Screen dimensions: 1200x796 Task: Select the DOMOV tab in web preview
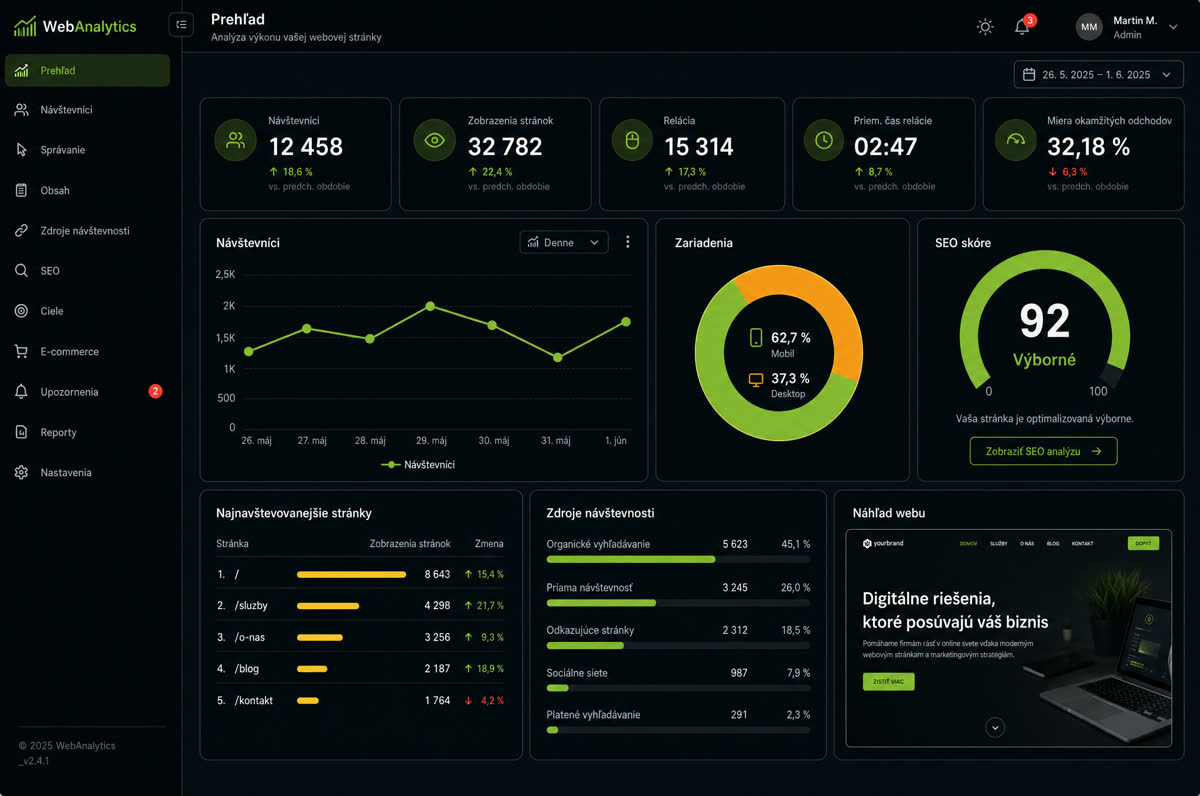click(x=968, y=544)
